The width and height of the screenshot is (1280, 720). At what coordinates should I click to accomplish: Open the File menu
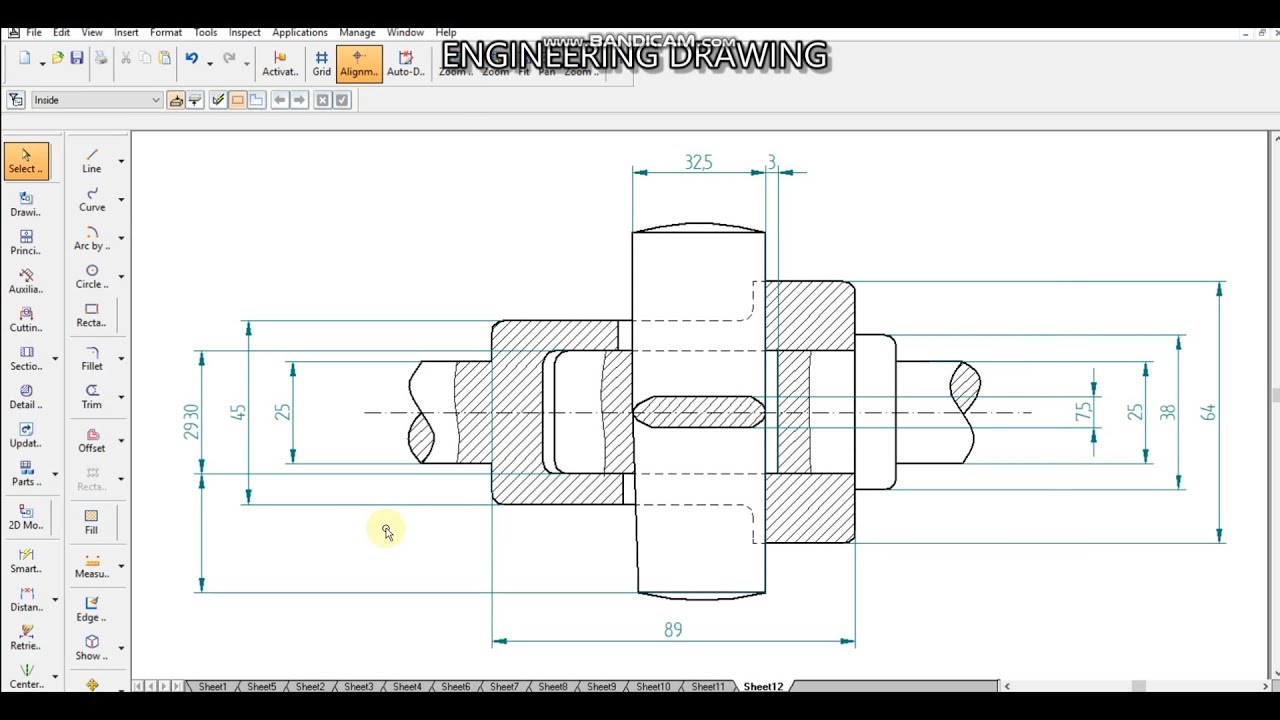[34, 33]
